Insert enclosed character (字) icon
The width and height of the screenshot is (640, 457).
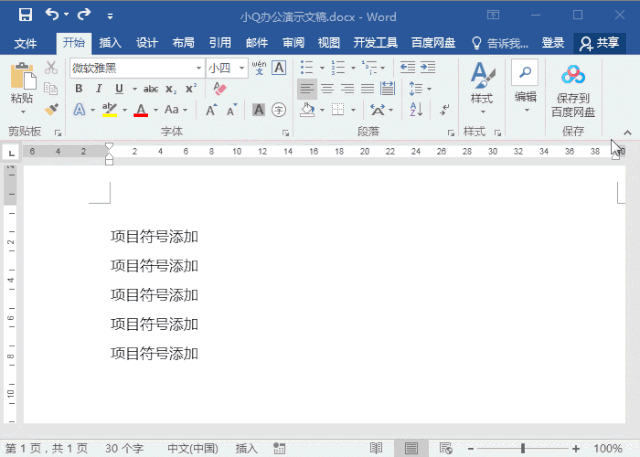coord(279,110)
